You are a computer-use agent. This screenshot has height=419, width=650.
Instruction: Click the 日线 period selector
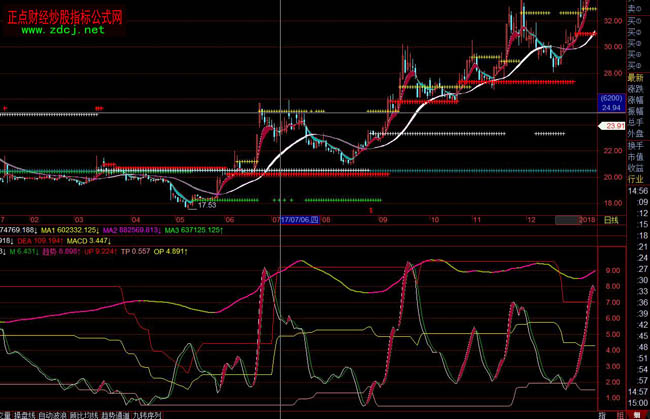point(608,218)
